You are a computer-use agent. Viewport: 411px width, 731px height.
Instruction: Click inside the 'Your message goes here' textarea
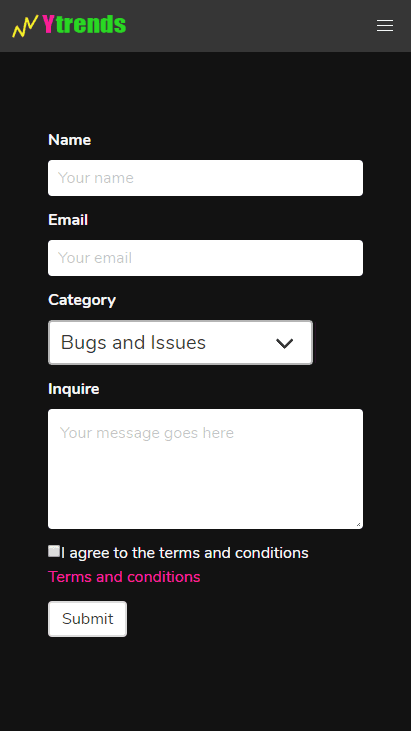206,469
